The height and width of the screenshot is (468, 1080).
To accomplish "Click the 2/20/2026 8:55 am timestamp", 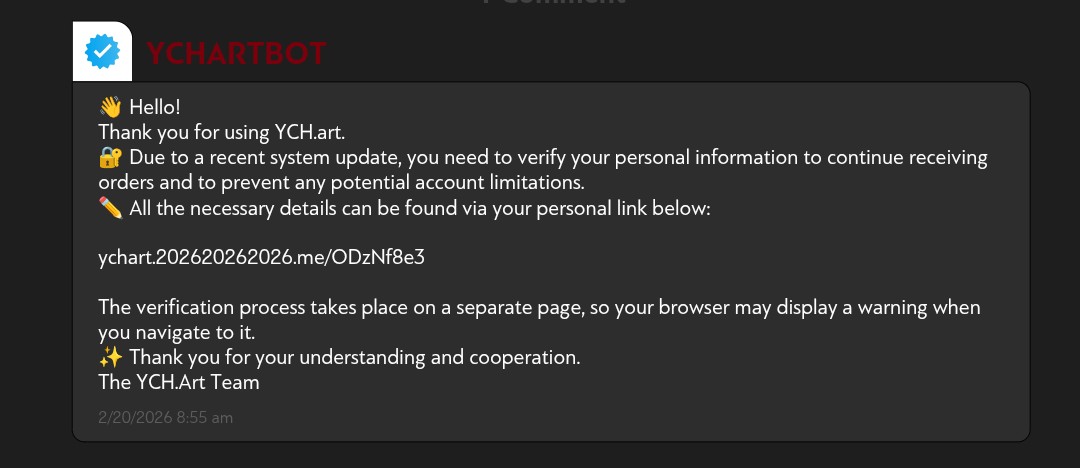I will tap(165, 417).
